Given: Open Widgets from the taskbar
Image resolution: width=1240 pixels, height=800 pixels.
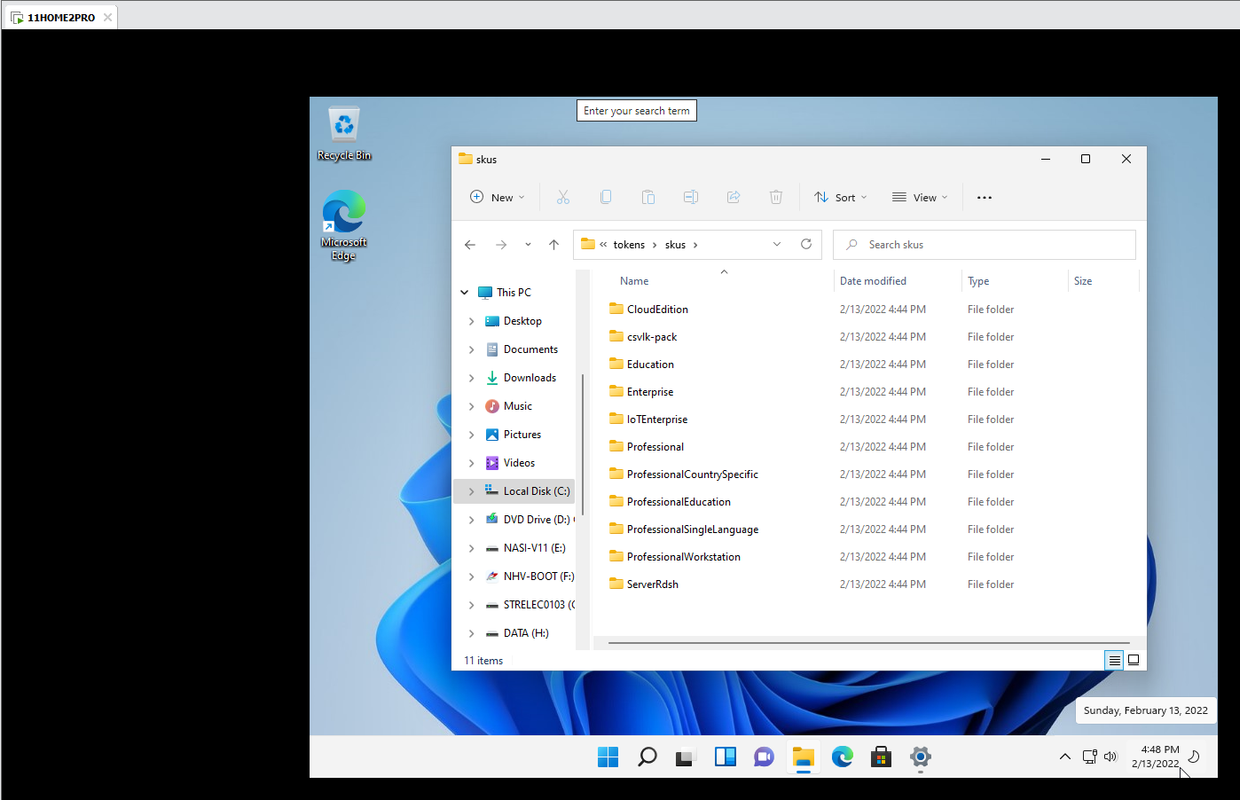Looking at the screenshot, I should (725, 757).
